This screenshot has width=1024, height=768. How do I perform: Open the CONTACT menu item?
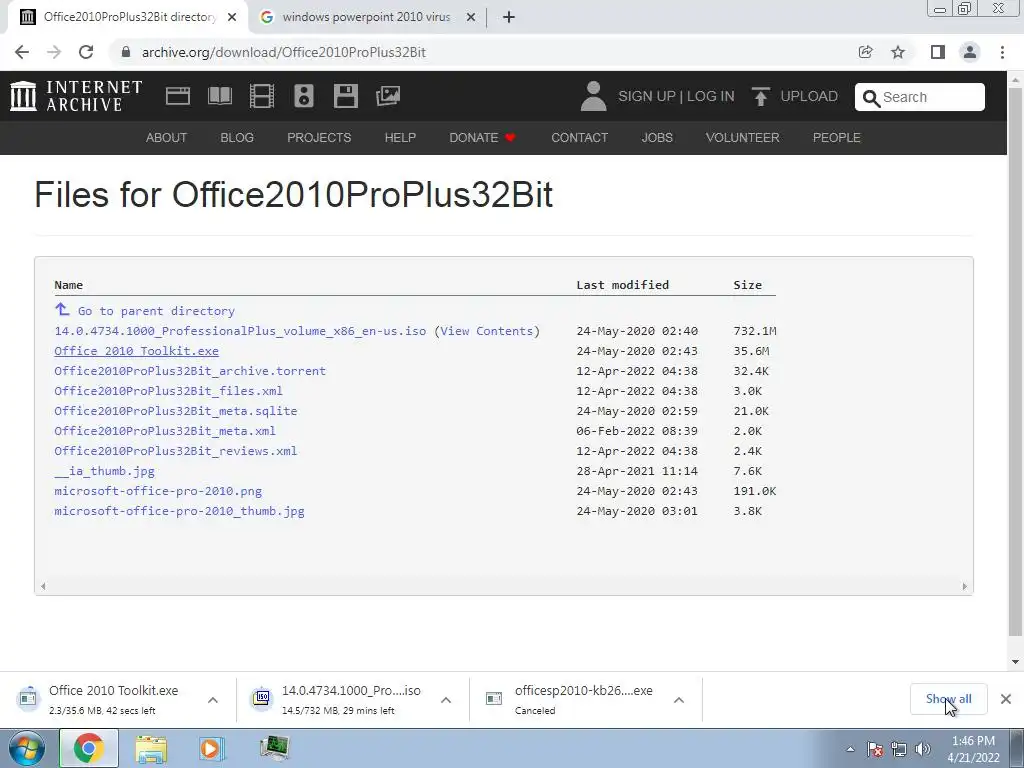(579, 138)
